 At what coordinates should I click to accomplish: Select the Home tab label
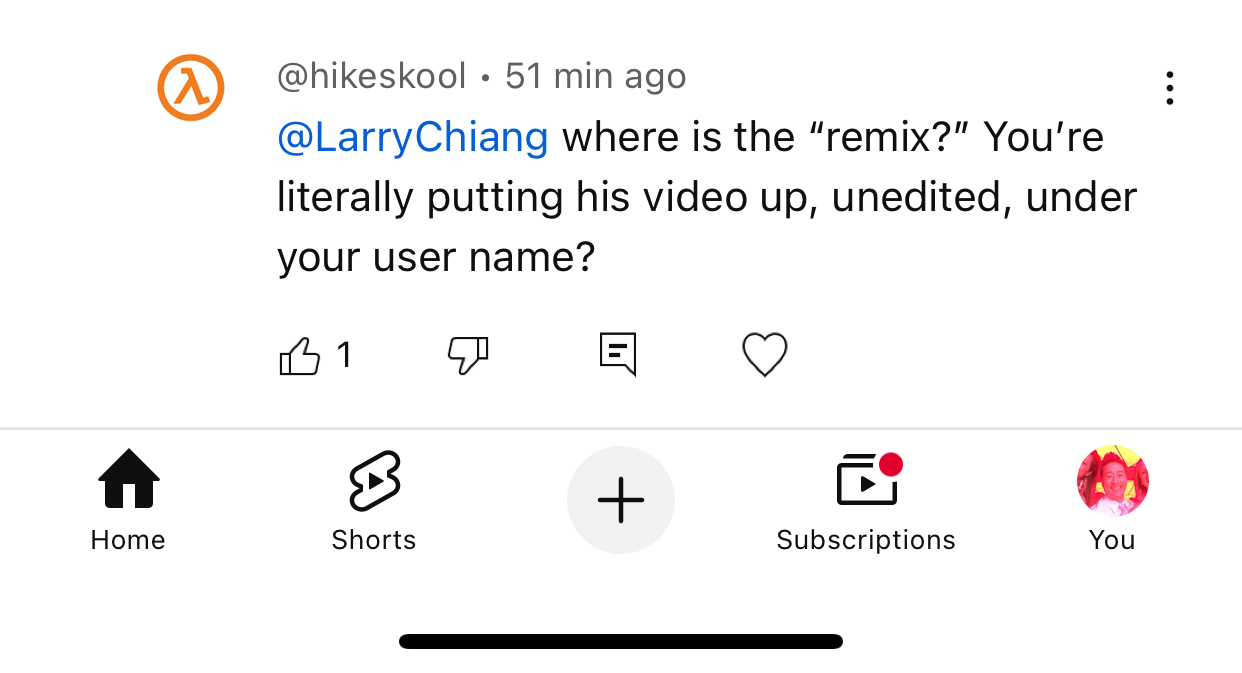pyautogui.click(x=128, y=540)
